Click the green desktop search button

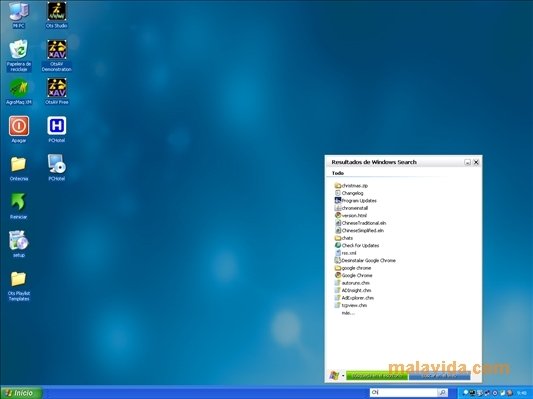377,376
